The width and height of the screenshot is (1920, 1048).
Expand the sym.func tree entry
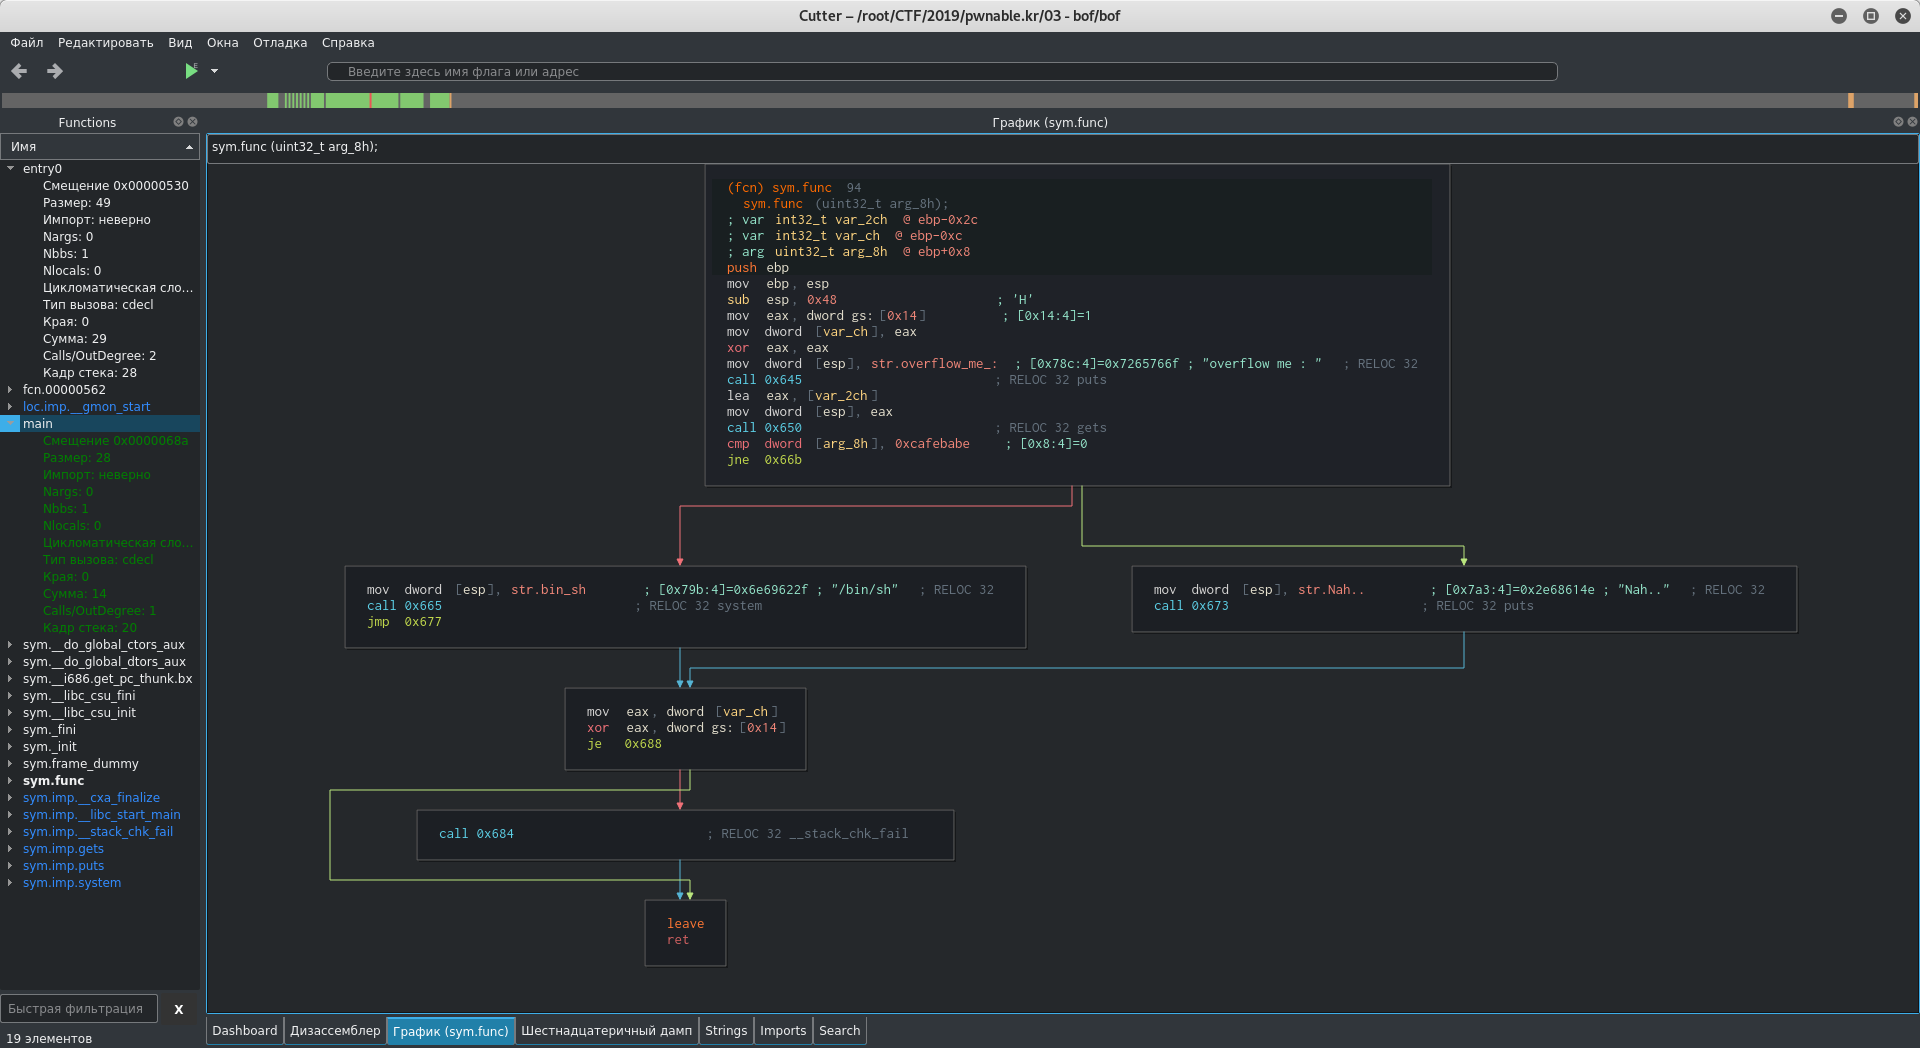[10, 781]
